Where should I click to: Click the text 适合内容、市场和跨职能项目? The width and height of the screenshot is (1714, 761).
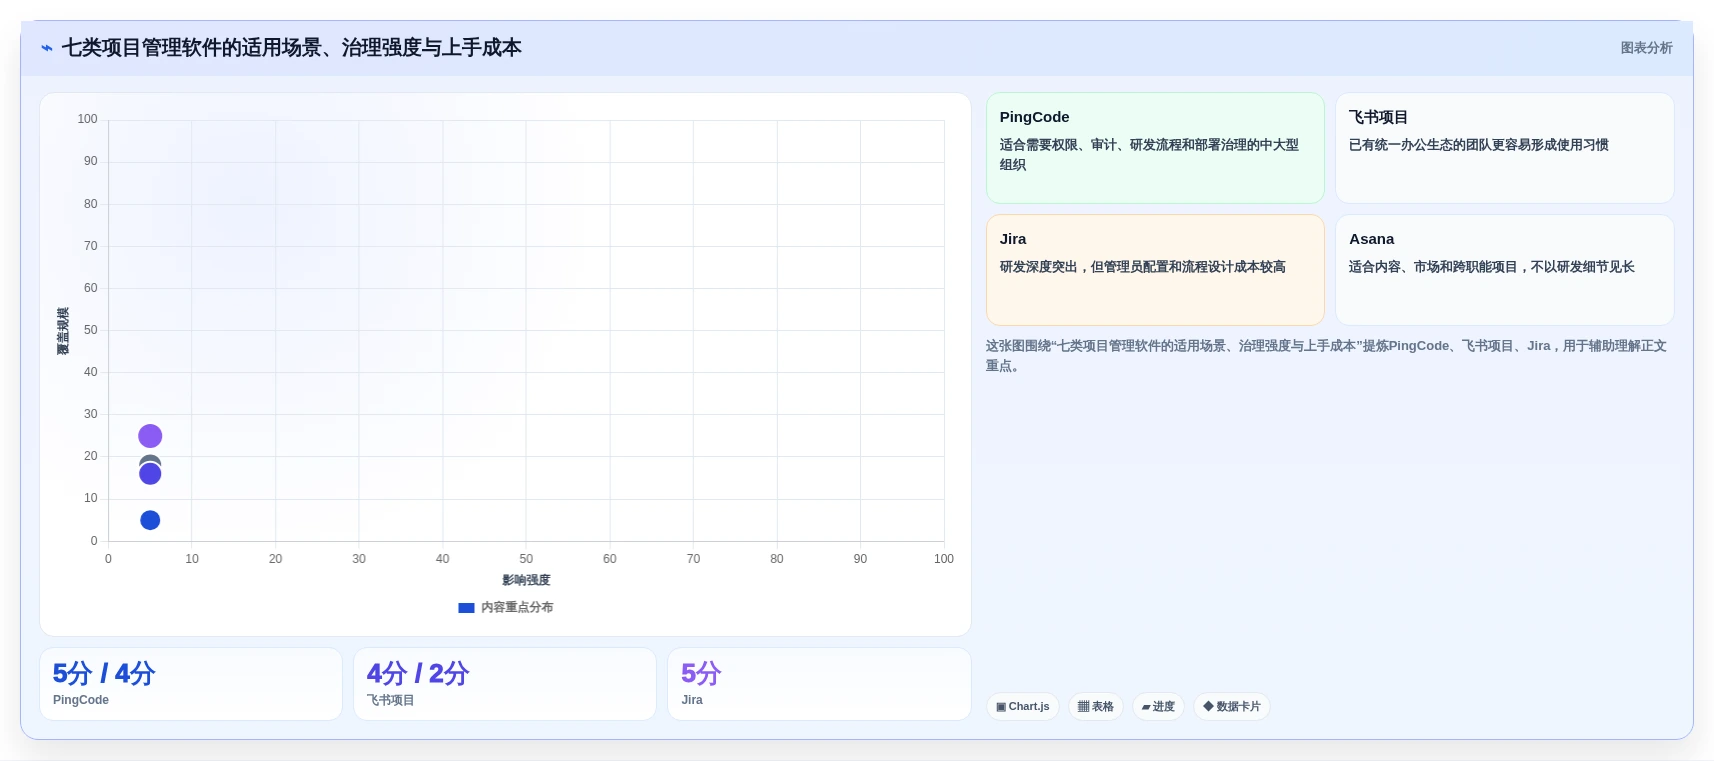[1433, 267]
